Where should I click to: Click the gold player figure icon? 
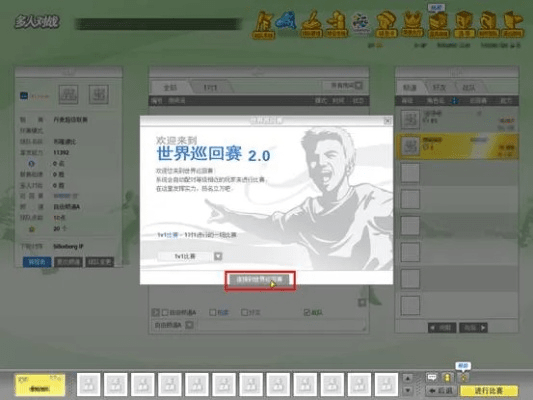[x=337, y=24]
